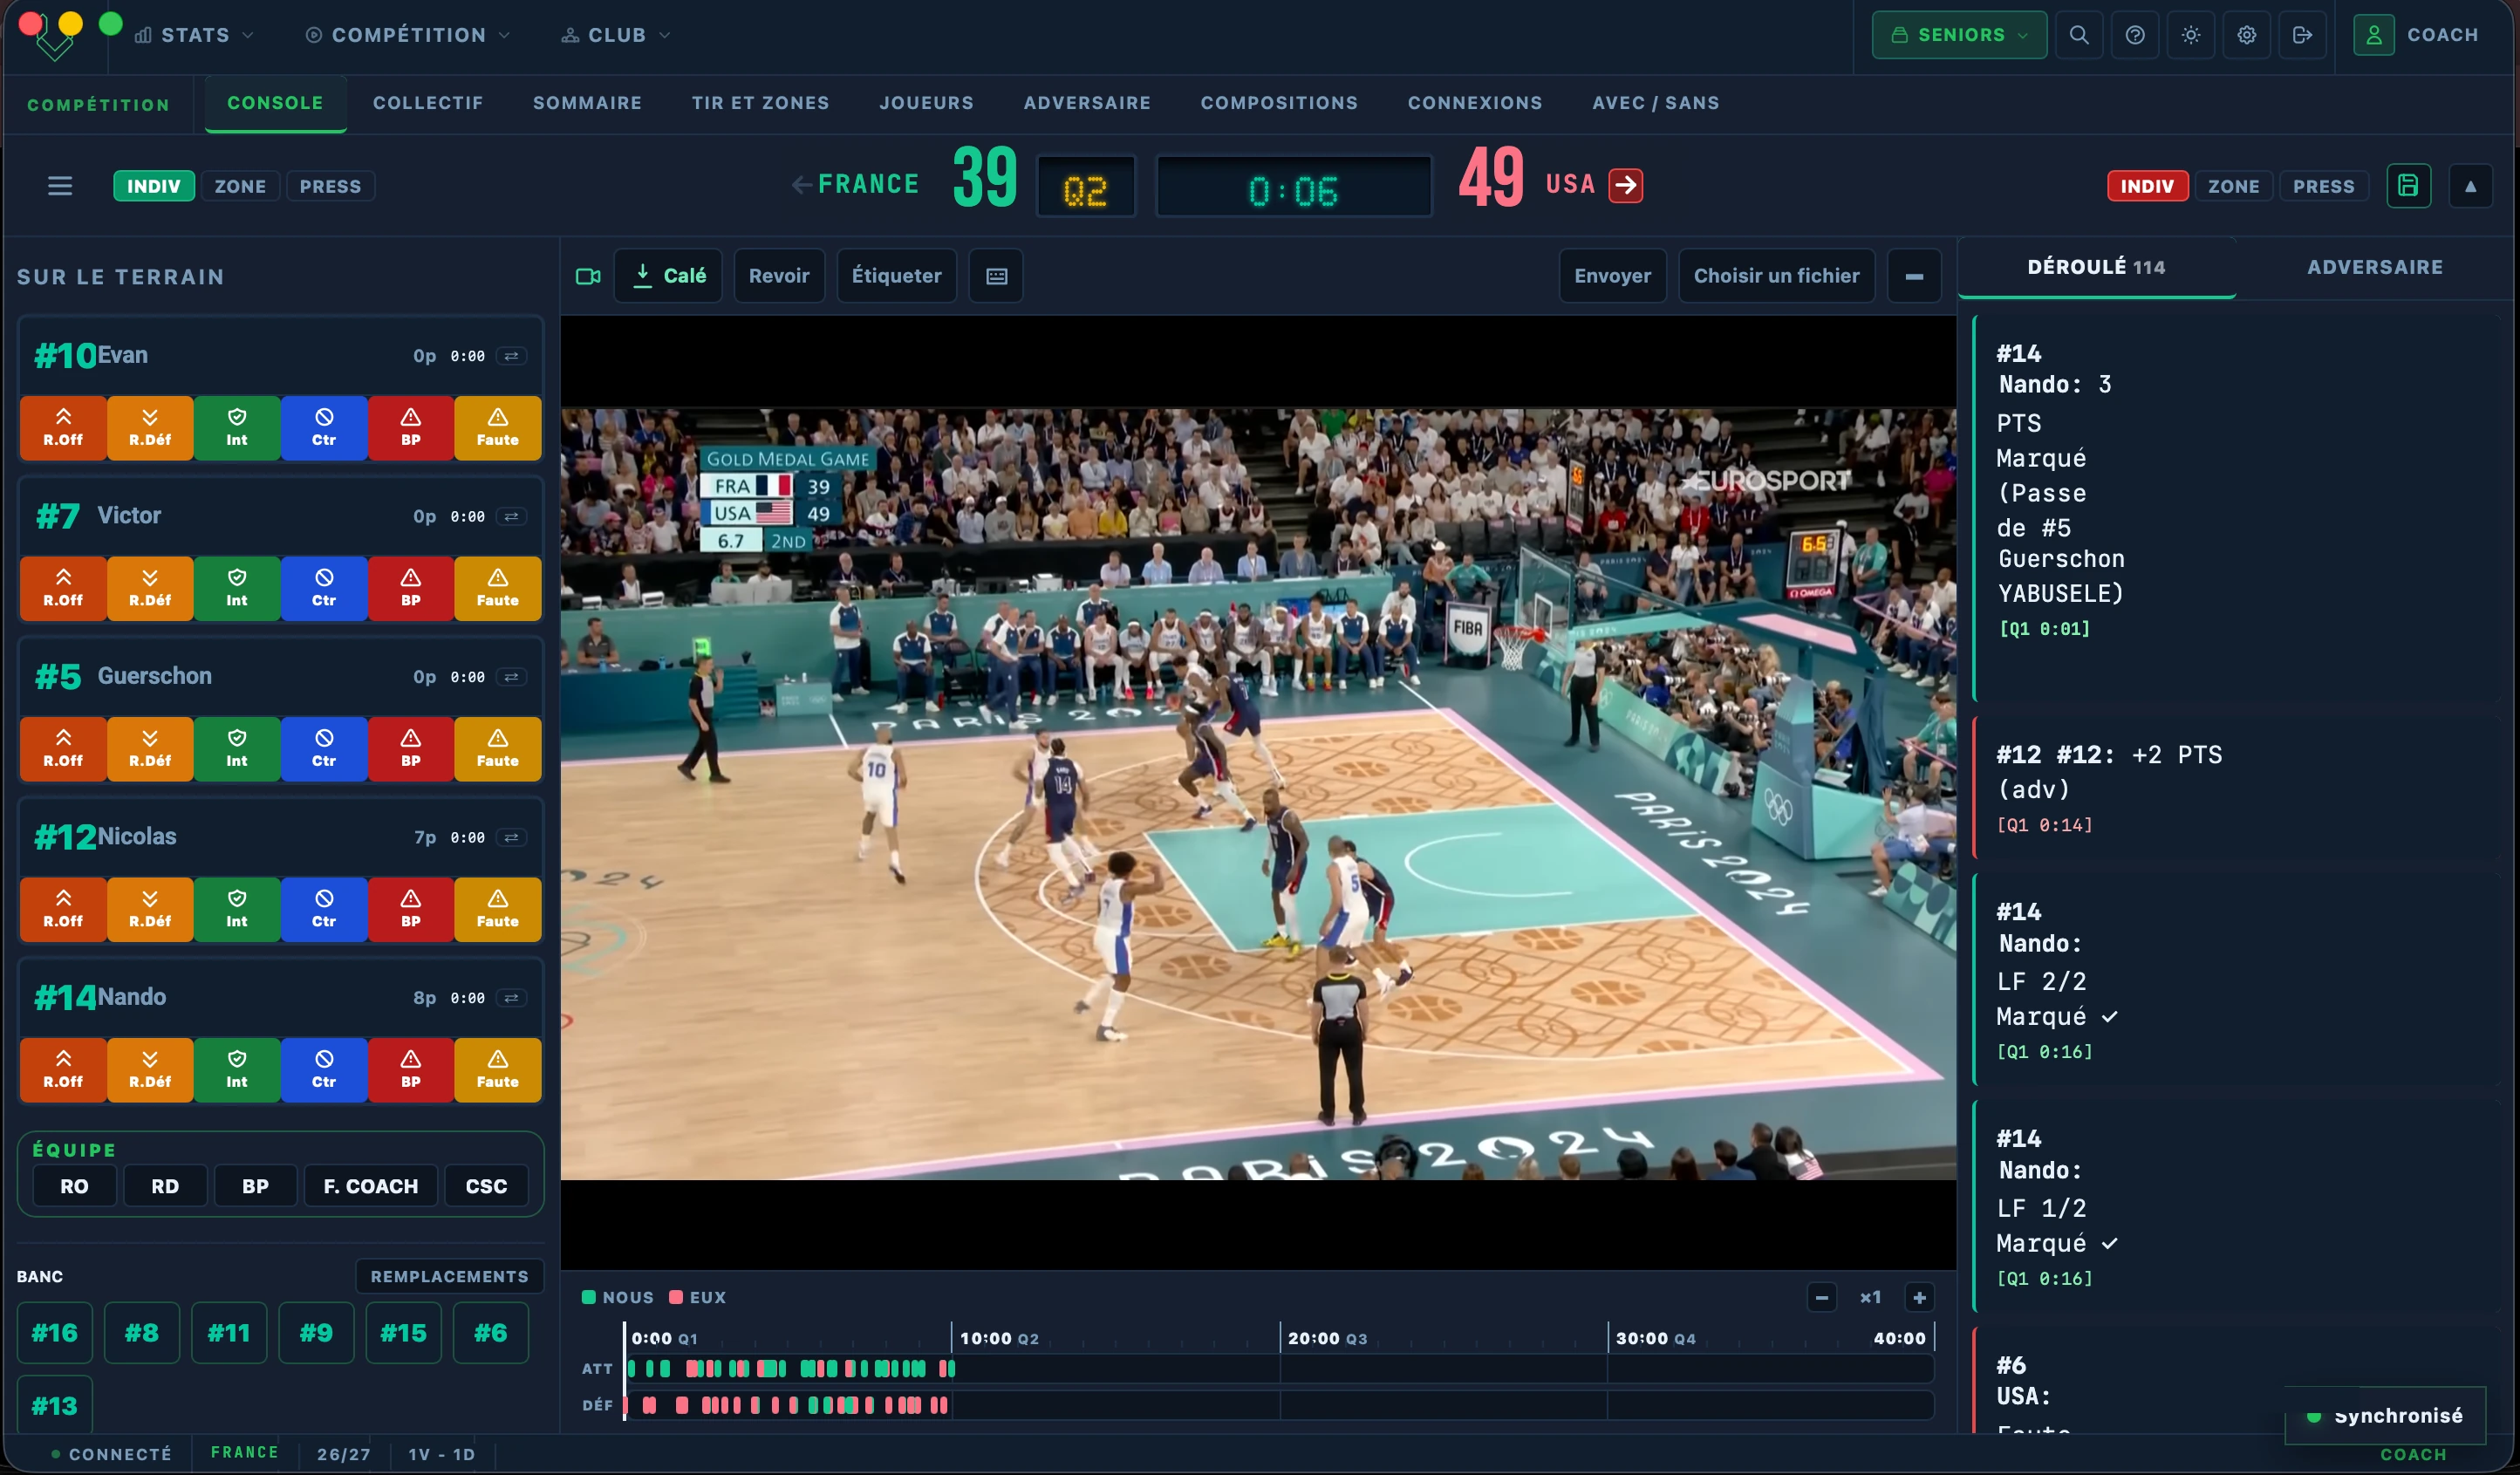Open the Q2 quarter selector
Image resolution: width=2520 pixels, height=1475 pixels.
tap(1086, 187)
